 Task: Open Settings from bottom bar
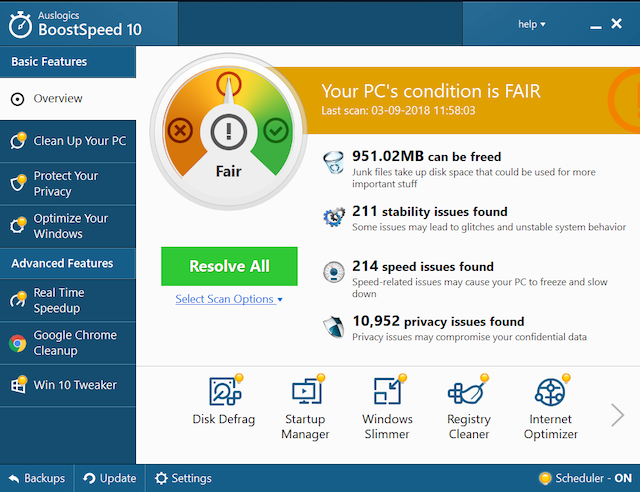coord(183,478)
